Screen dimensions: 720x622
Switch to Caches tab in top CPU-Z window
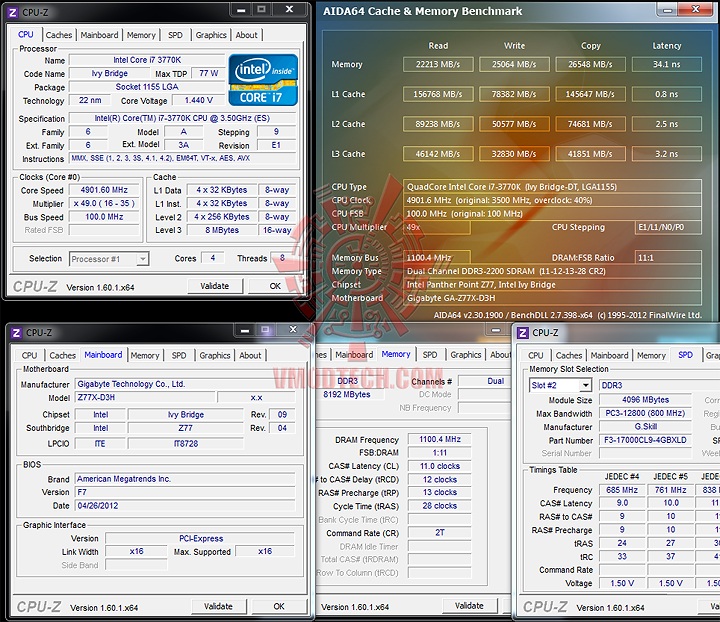click(59, 35)
